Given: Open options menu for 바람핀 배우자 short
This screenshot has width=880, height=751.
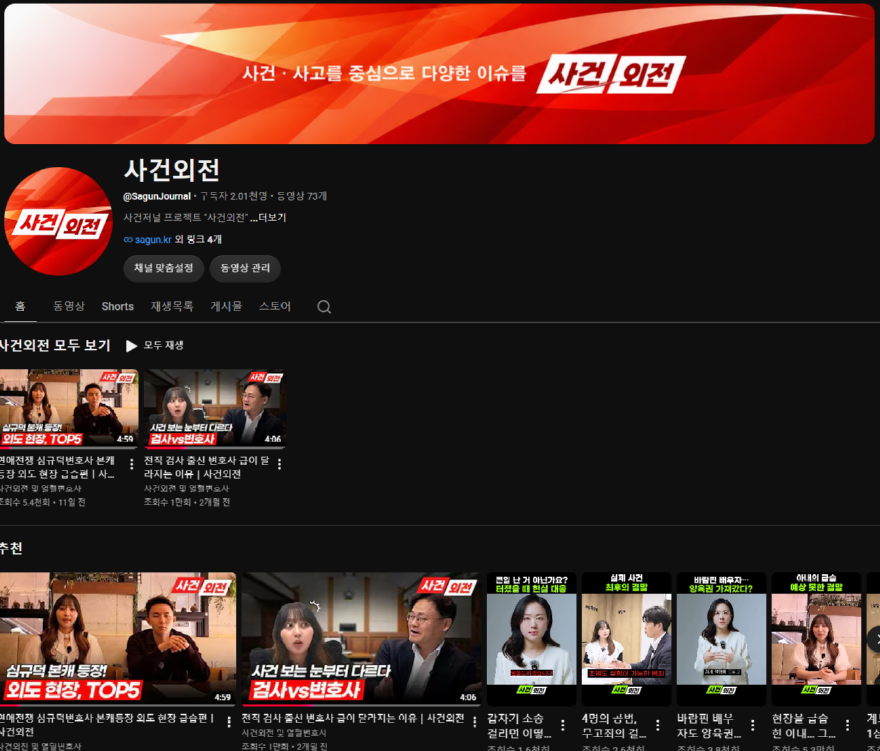Looking at the screenshot, I should coord(752,725).
